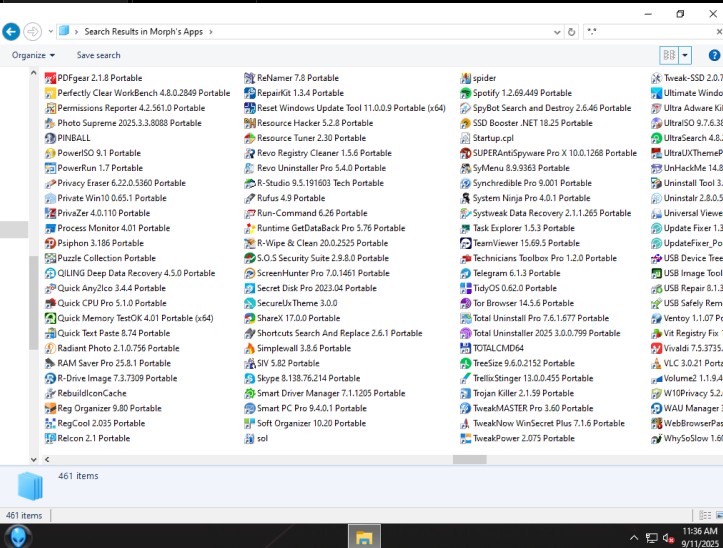This screenshot has height=548, width=723.
Task: Click the Resource Hacker 5.2.8 icon
Action: pos(249,123)
